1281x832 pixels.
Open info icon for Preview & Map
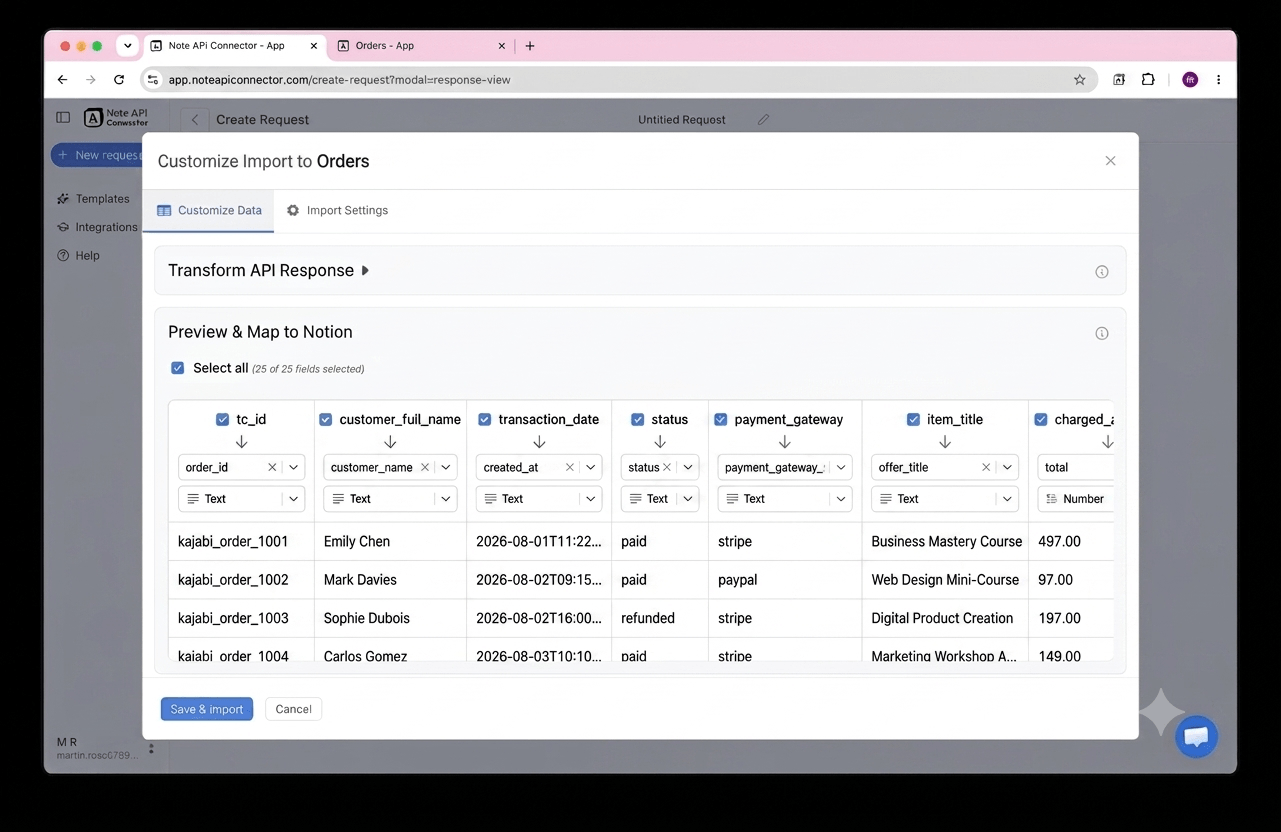point(1102,334)
